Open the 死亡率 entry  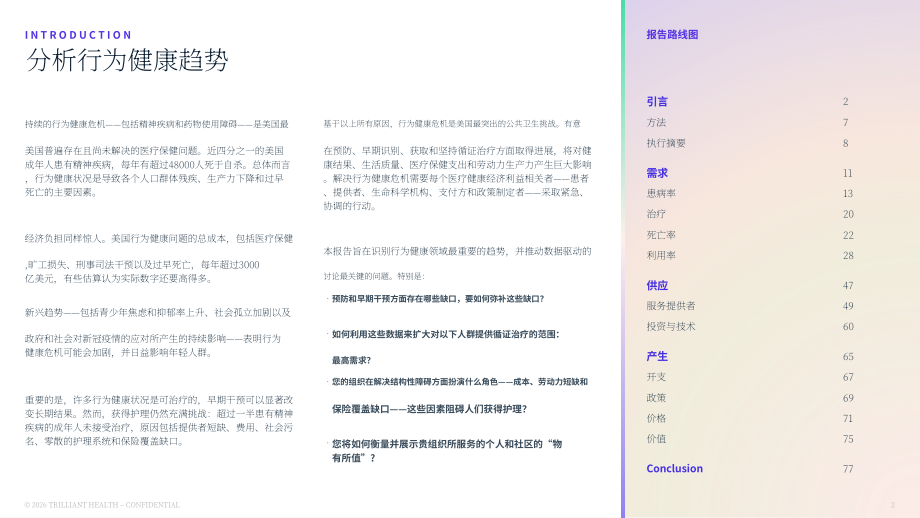coord(661,235)
